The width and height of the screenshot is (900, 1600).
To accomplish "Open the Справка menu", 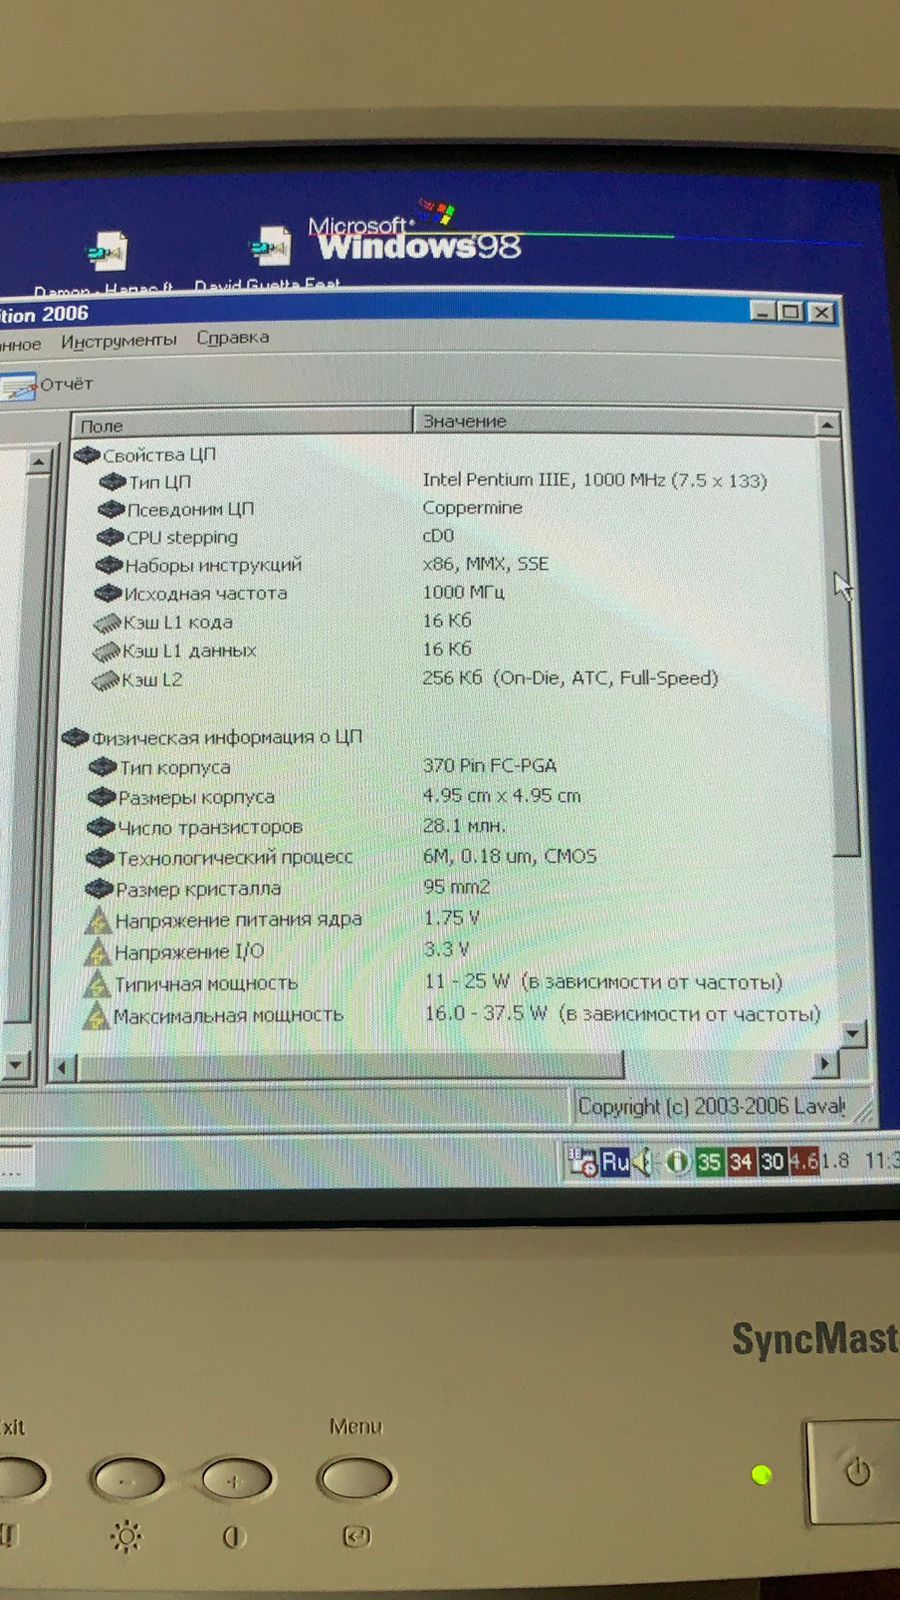I will tap(232, 338).
